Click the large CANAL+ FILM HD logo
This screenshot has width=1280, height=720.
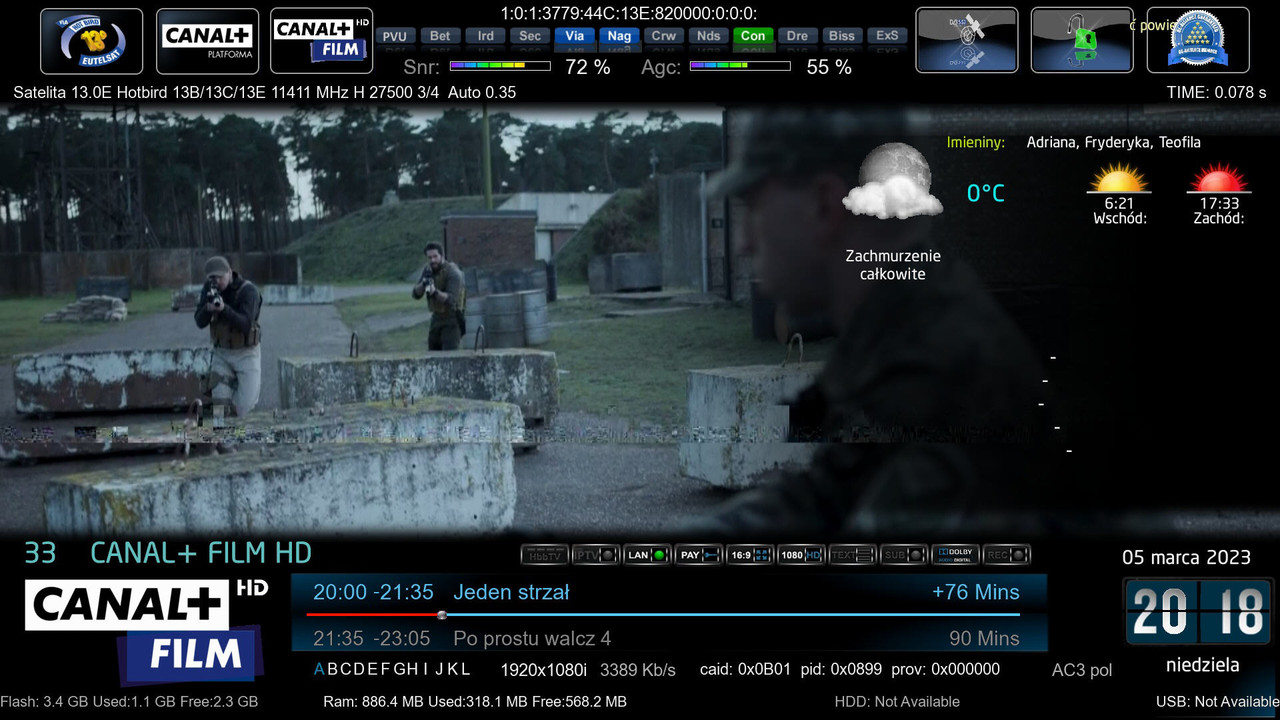[x=146, y=630]
